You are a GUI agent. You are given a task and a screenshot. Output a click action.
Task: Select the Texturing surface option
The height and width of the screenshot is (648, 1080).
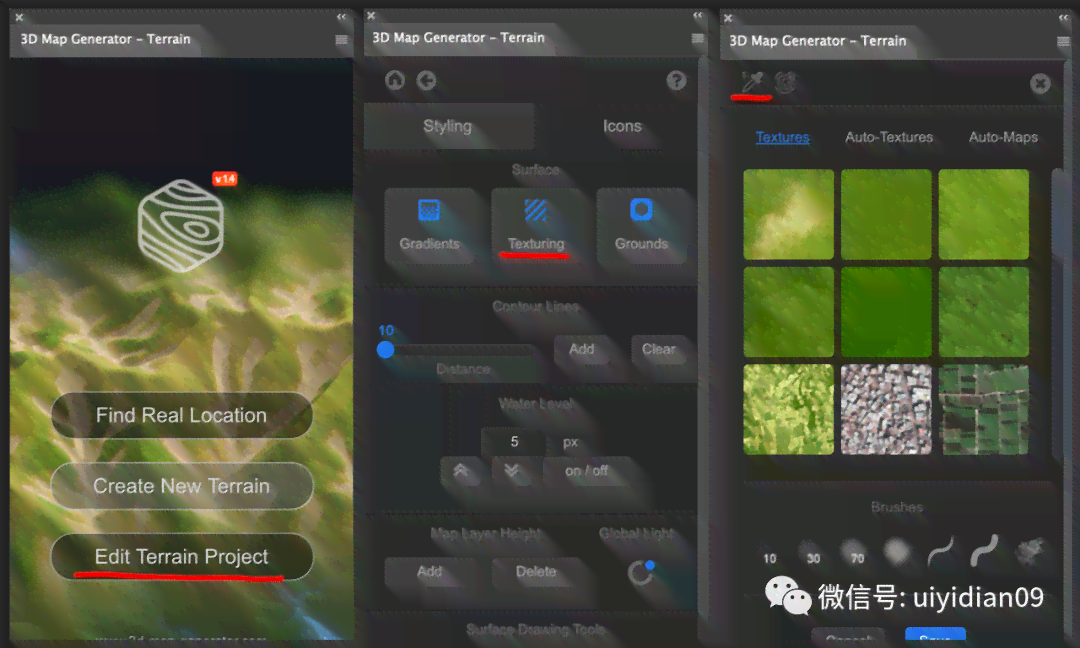click(x=535, y=226)
